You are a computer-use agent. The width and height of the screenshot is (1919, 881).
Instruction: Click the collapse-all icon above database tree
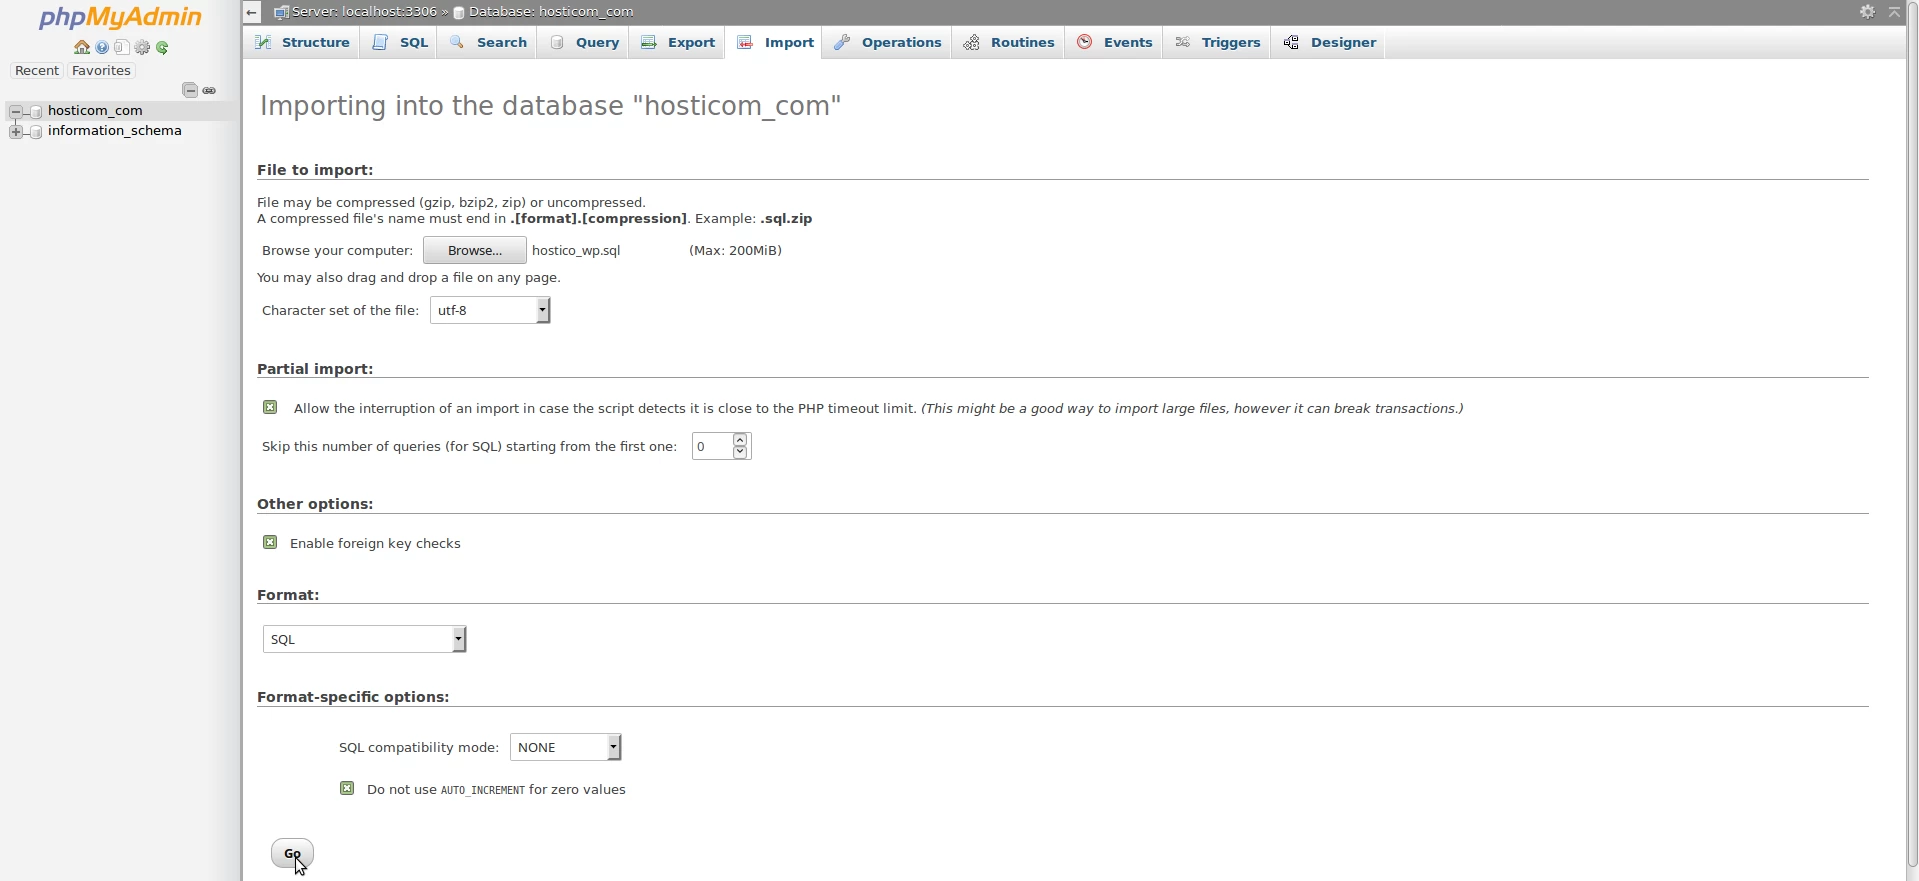tap(189, 90)
